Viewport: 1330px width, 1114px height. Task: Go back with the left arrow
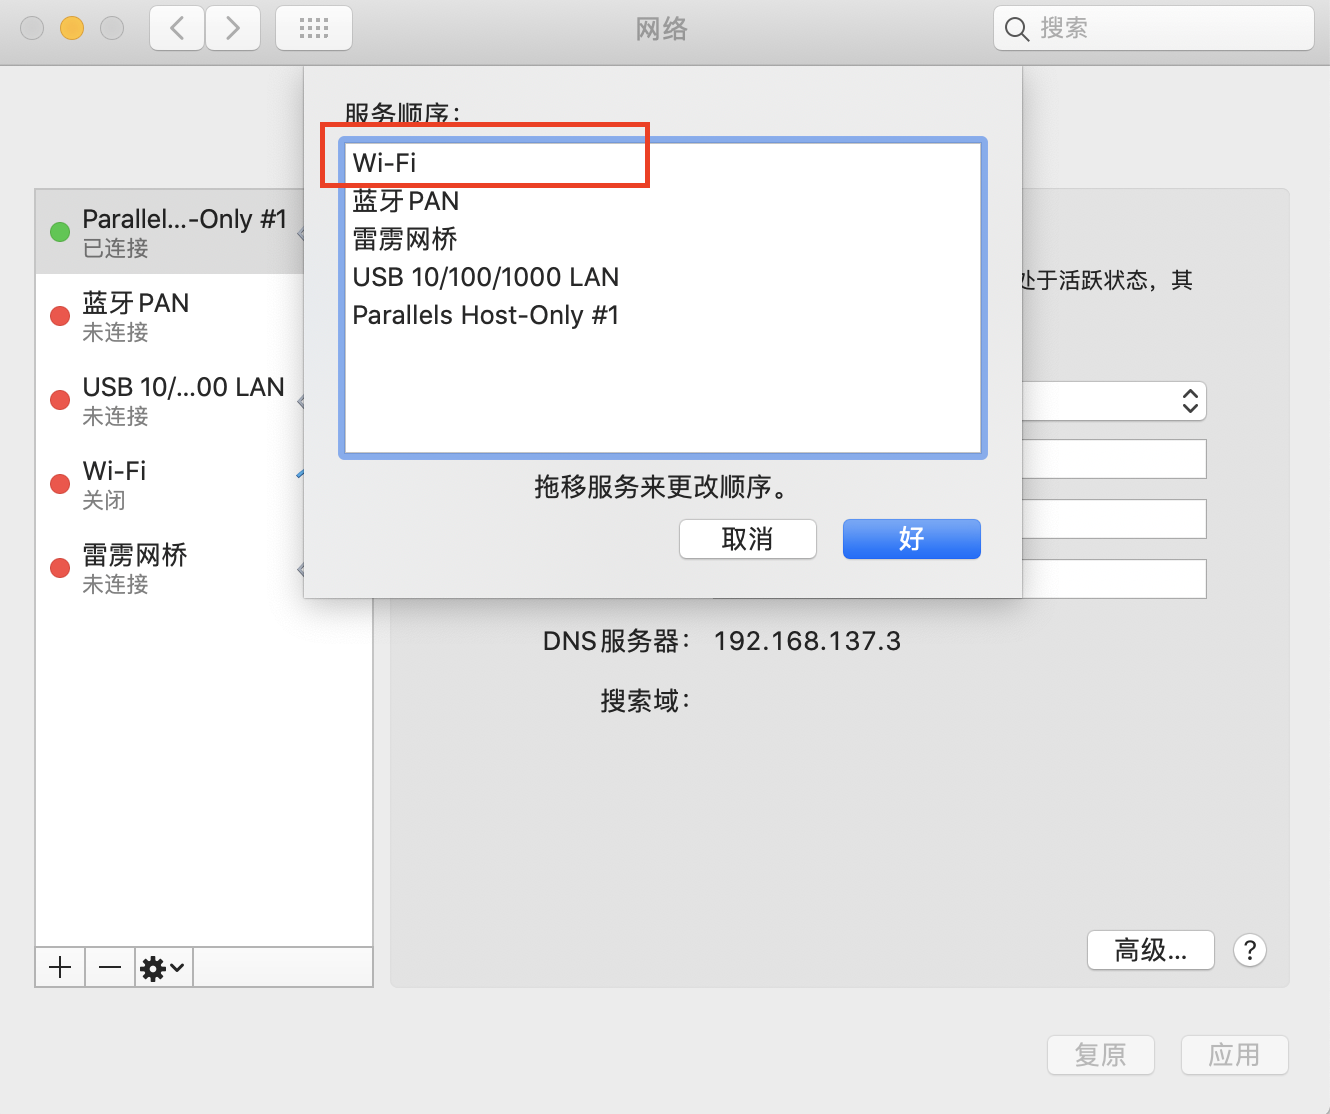pyautogui.click(x=177, y=28)
